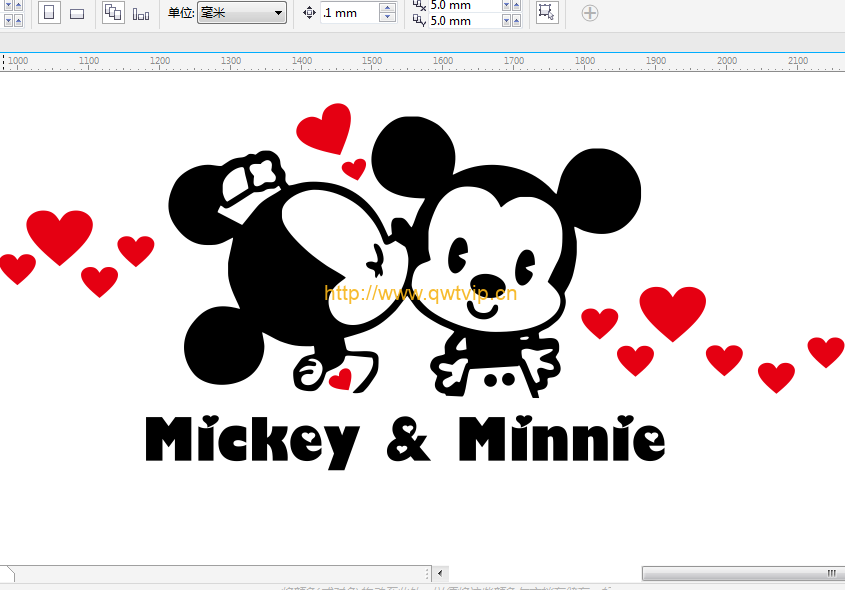This screenshot has height=590, width=845.
Task: Click the duplicate distance Y field 5.0 mm
Action: [x=465, y=21]
